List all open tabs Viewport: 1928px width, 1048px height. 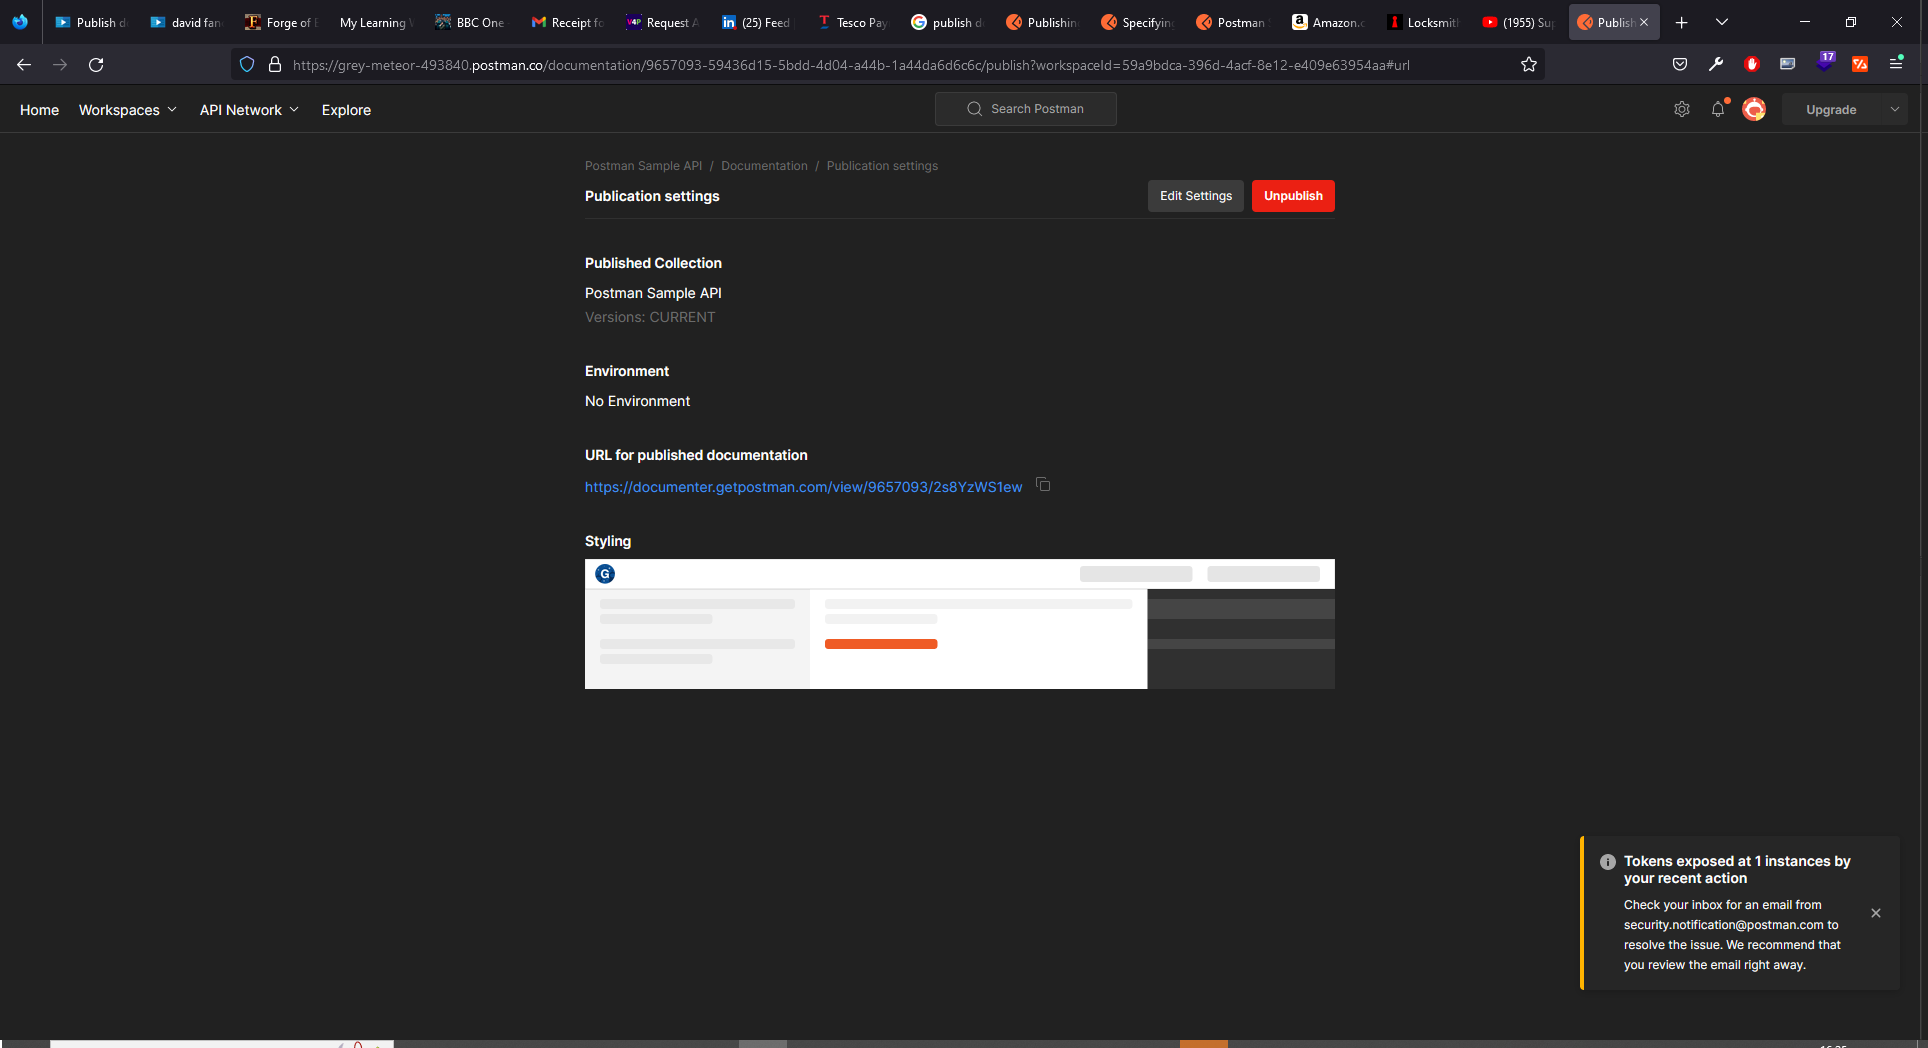tap(1722, 22)
